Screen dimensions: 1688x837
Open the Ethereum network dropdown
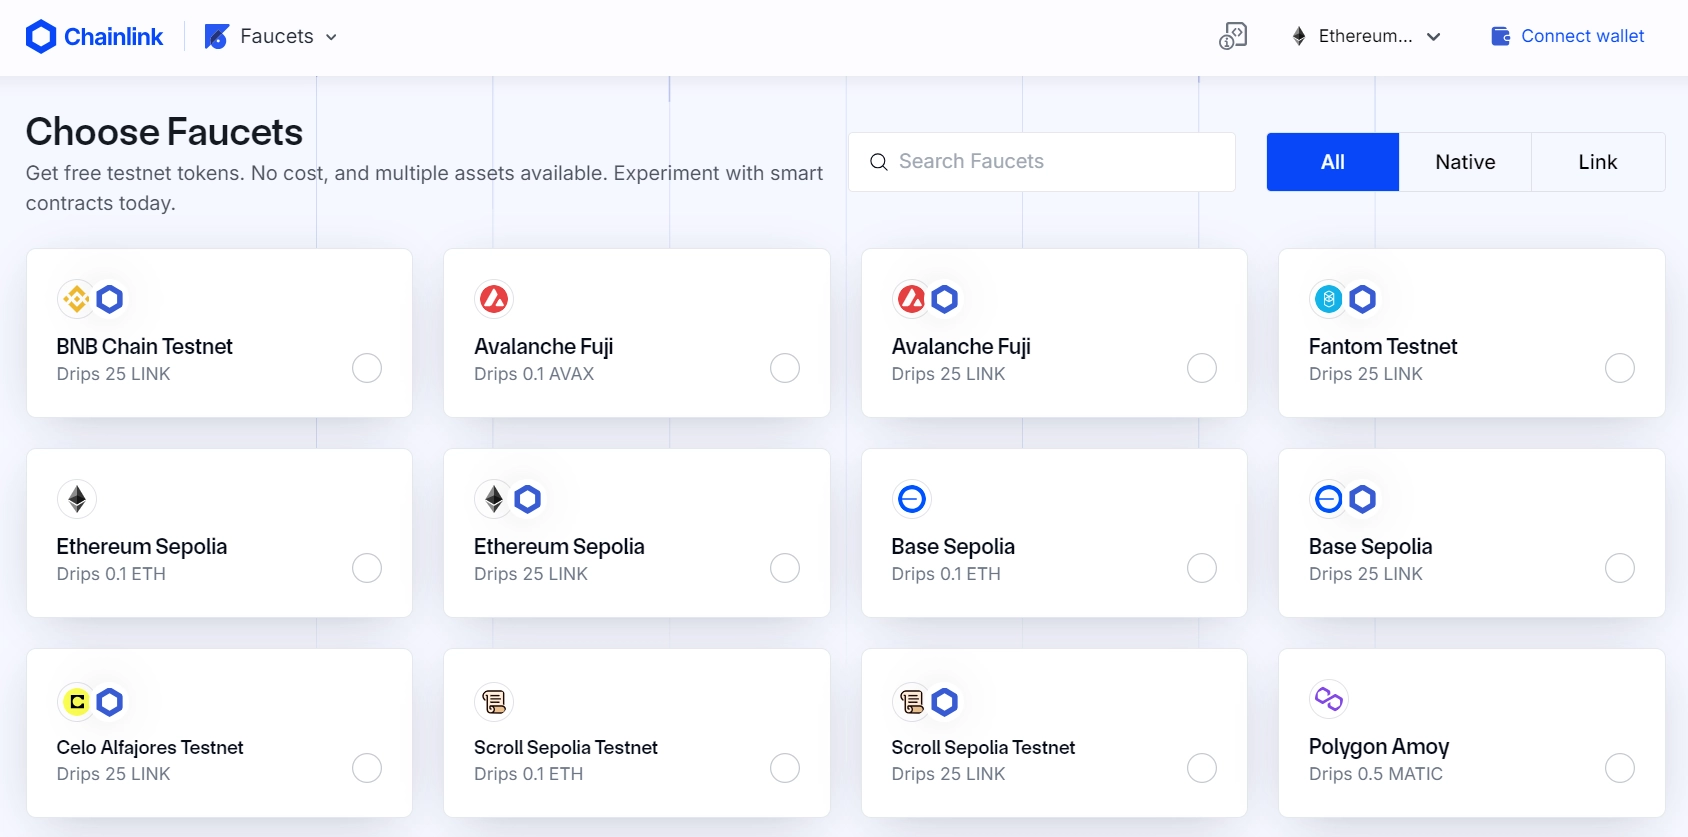[1365, 36]
